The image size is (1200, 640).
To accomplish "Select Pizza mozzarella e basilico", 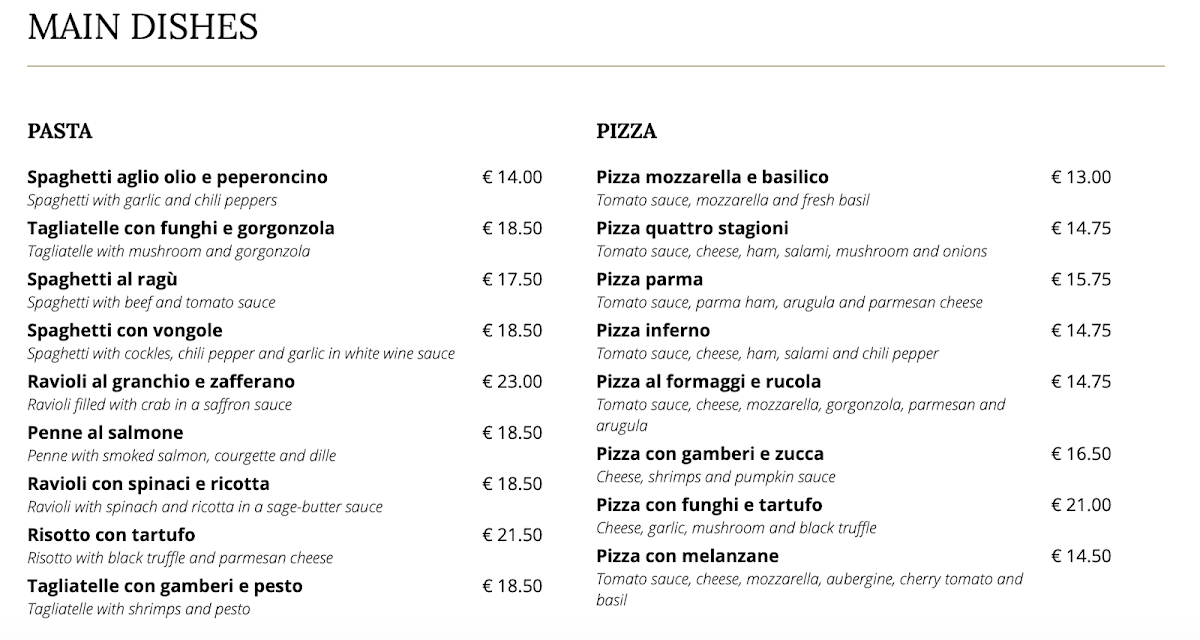I will tap(713, 178).
